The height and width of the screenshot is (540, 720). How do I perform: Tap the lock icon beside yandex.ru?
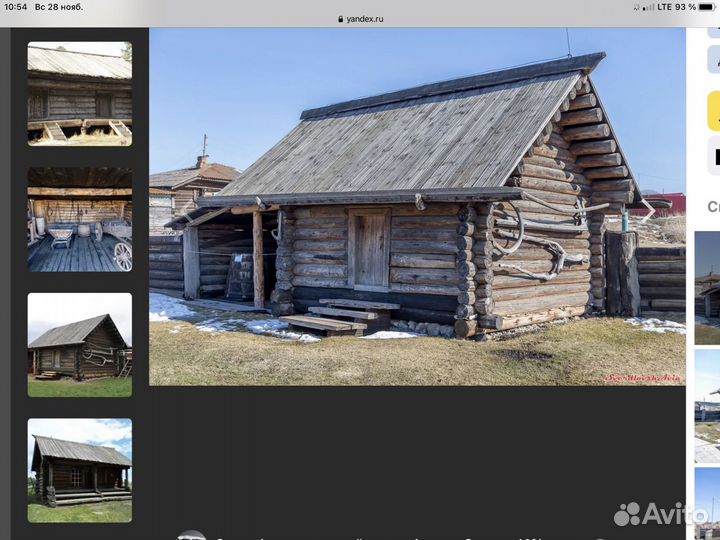click(x=340, y=19)
